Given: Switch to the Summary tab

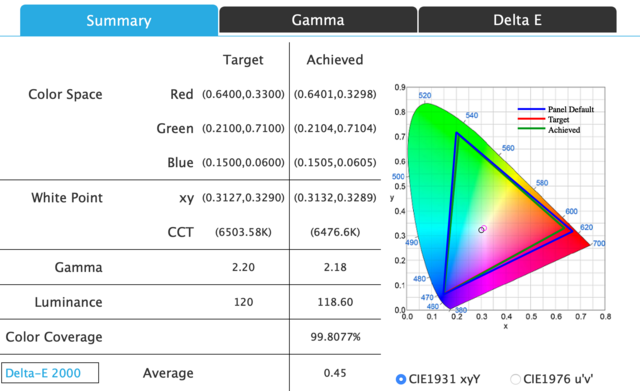Looking at the screenshot, I should [119, 20].
